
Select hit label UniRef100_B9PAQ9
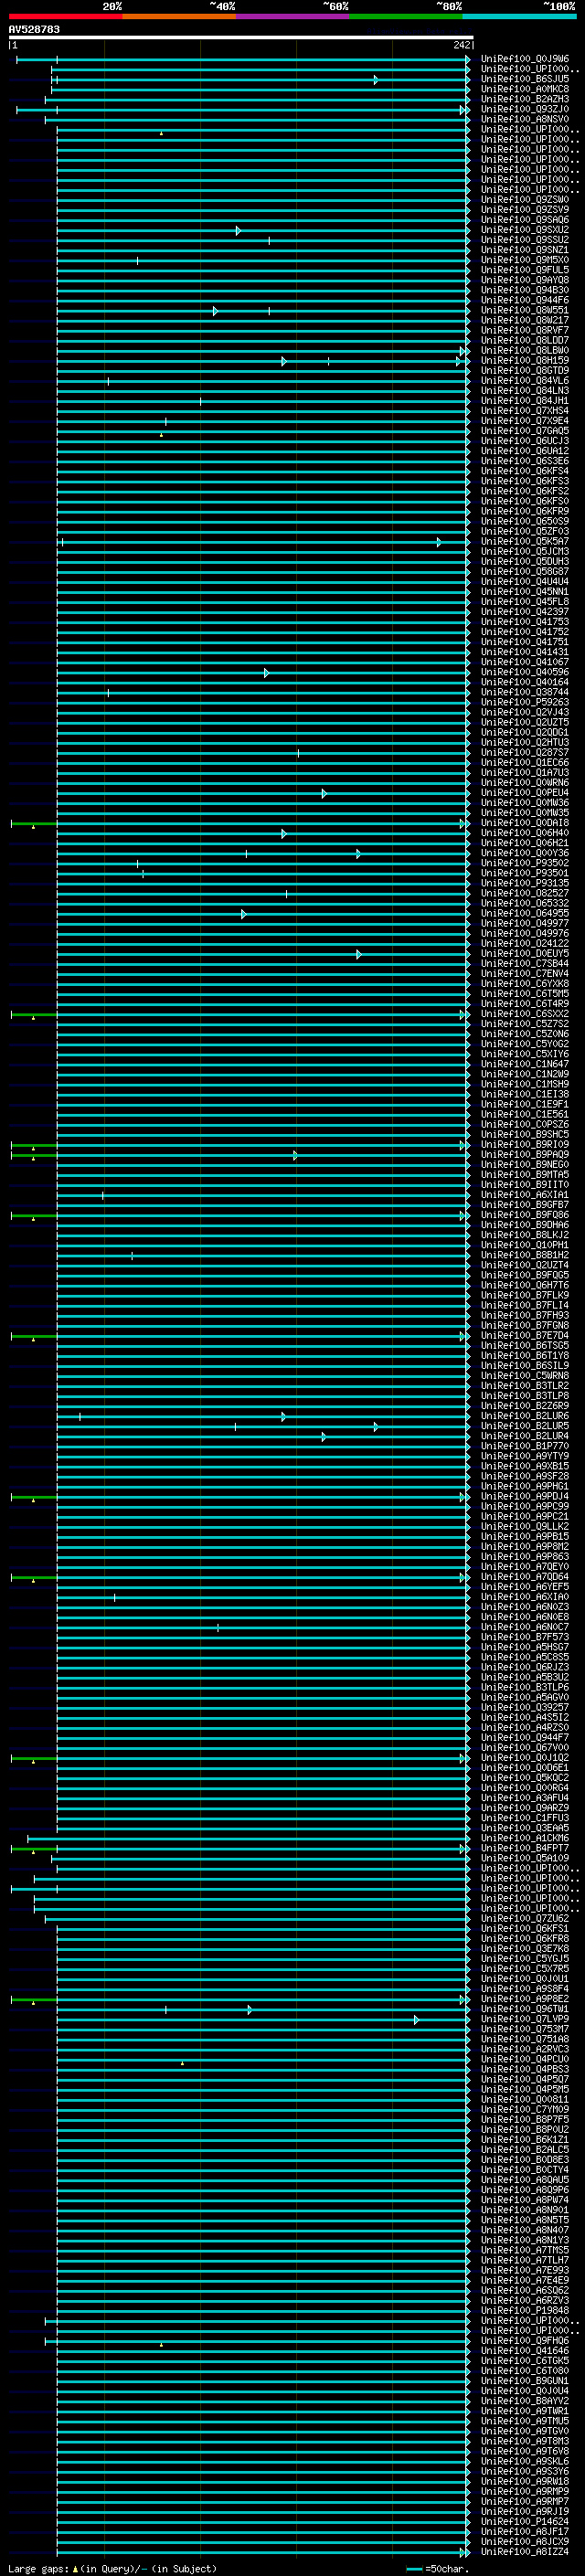tap(525, 1154)
